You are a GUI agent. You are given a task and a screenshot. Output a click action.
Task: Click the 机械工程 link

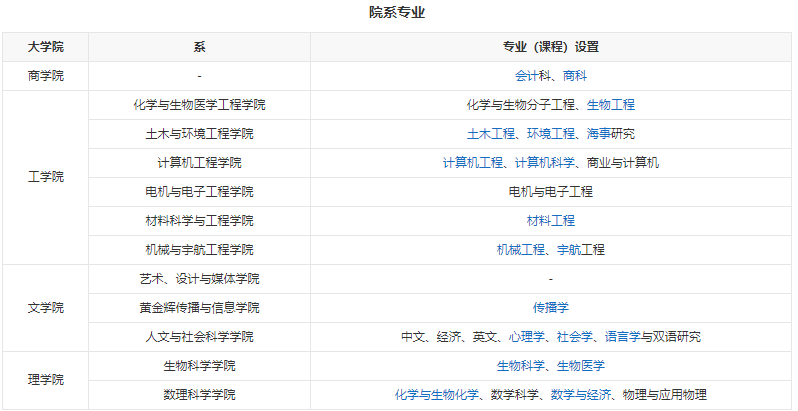521,250
